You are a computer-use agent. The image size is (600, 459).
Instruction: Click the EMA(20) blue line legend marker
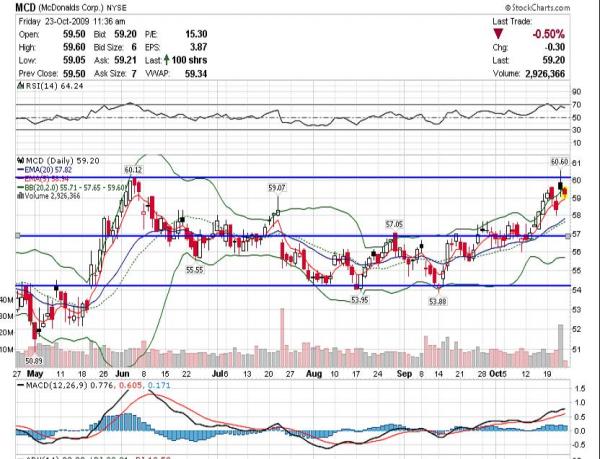pyautogui.click(x=21, y=169)
